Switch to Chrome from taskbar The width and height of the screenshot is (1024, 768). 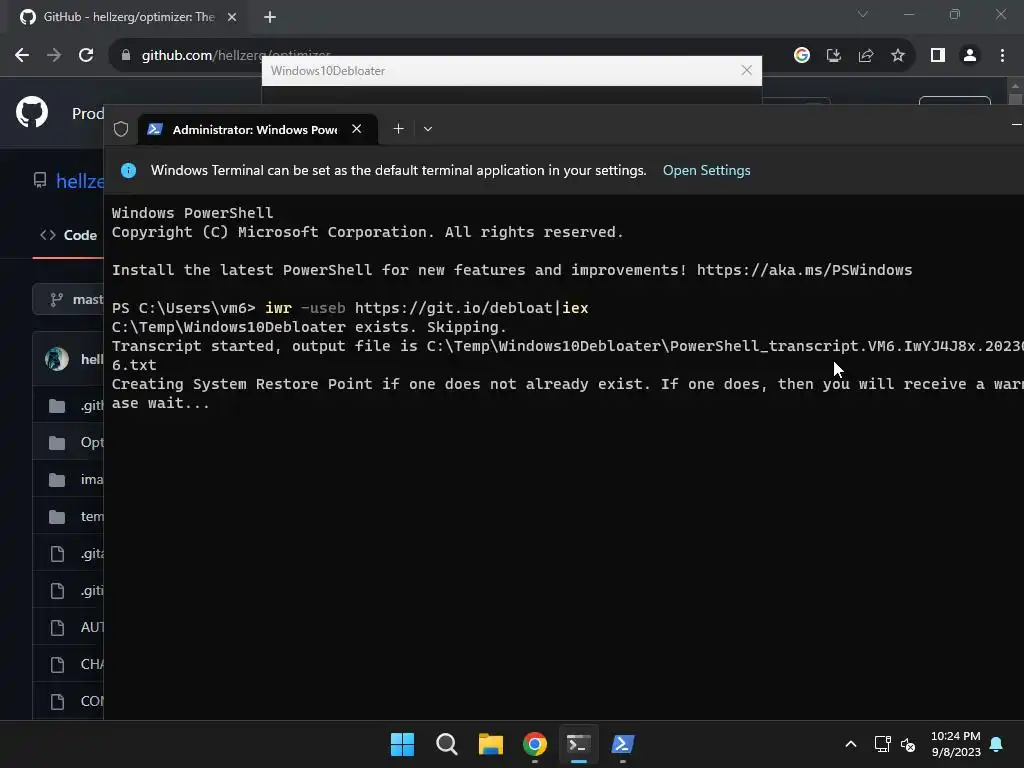click(x=535, y=744)
